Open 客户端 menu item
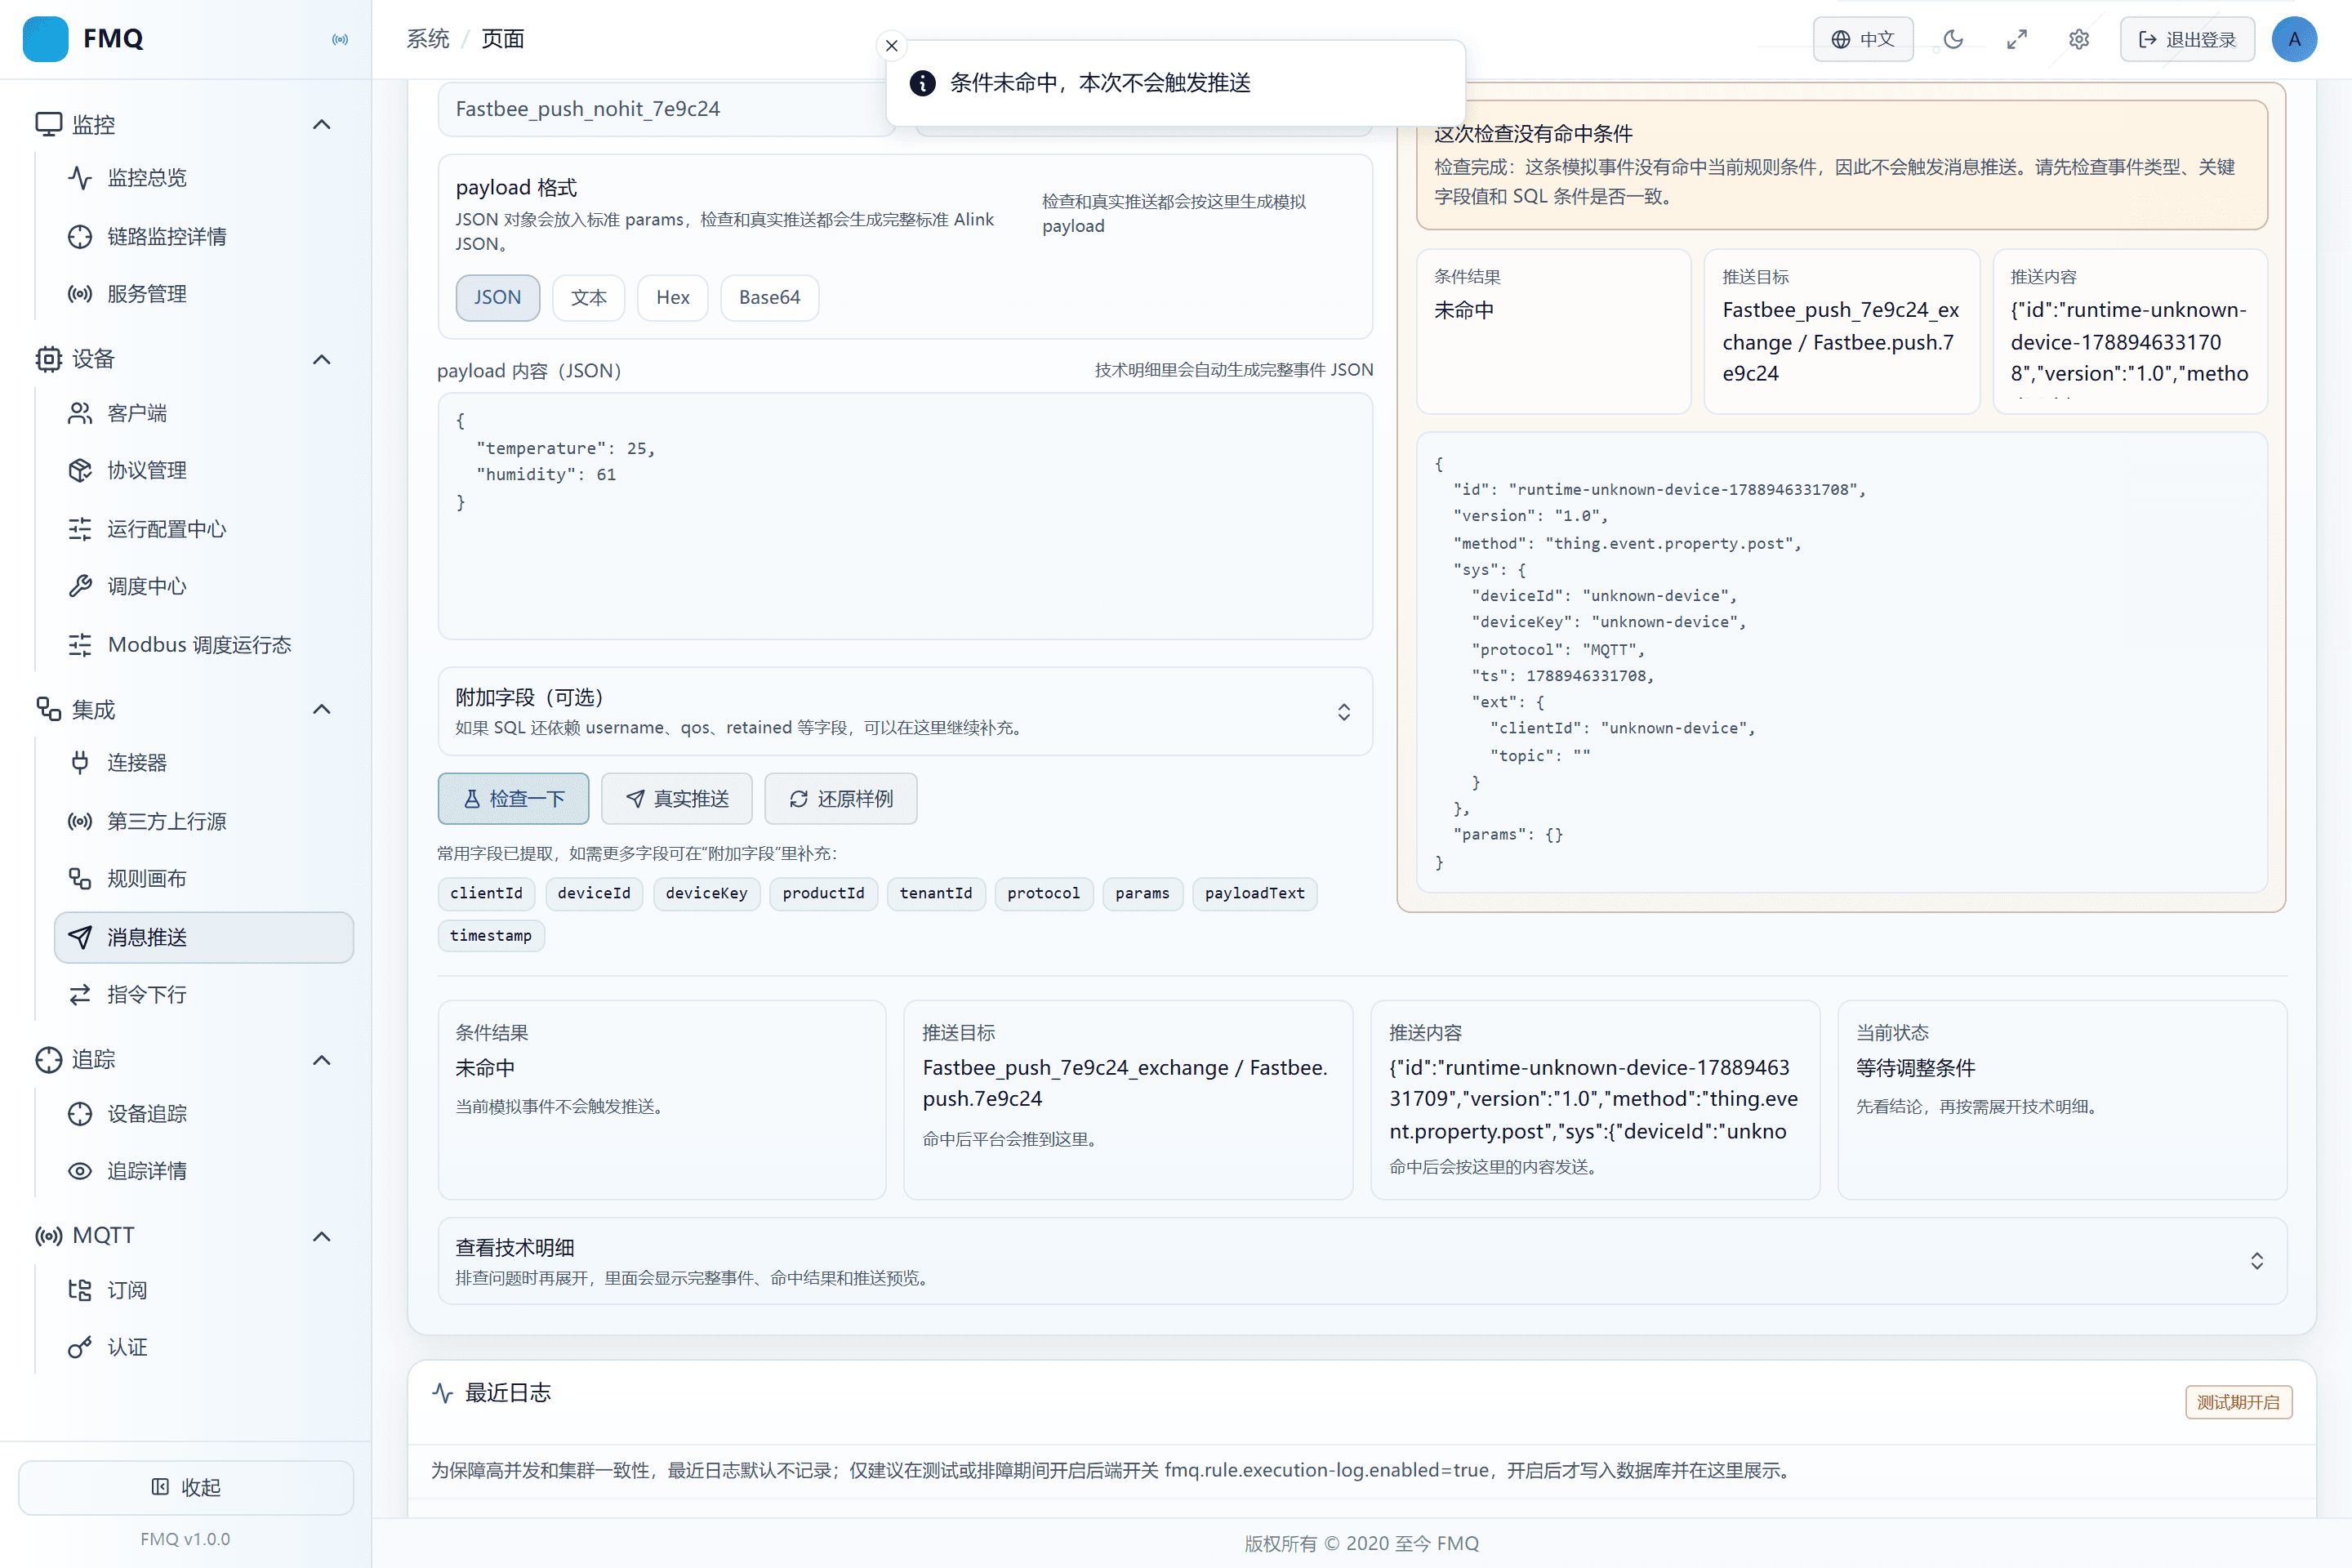The width and height of the screenshot is (2352, 1568). (204, 413)
